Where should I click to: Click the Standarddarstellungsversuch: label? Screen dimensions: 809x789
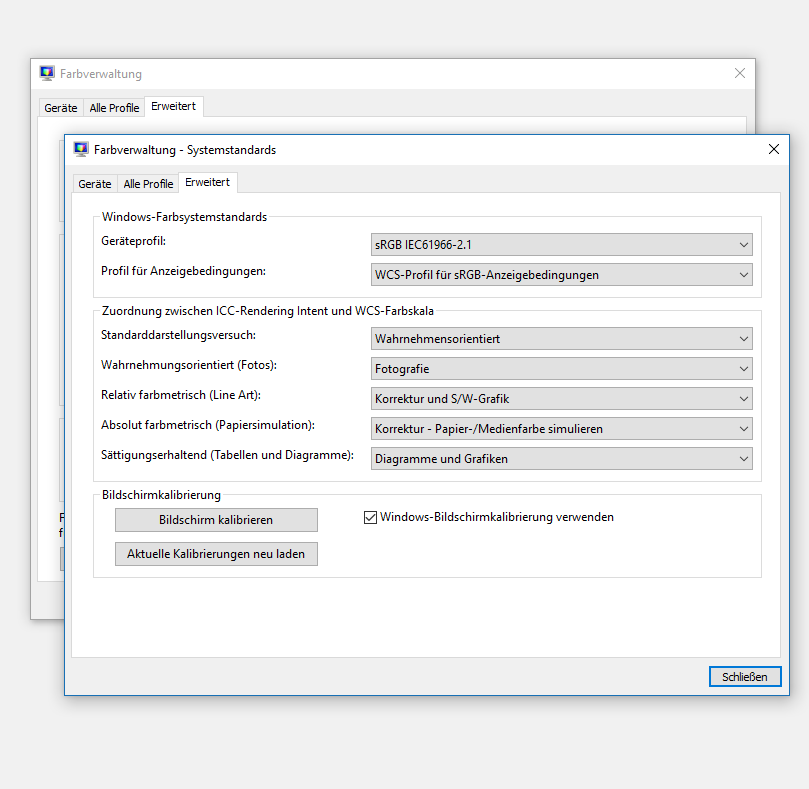[178, 335]
